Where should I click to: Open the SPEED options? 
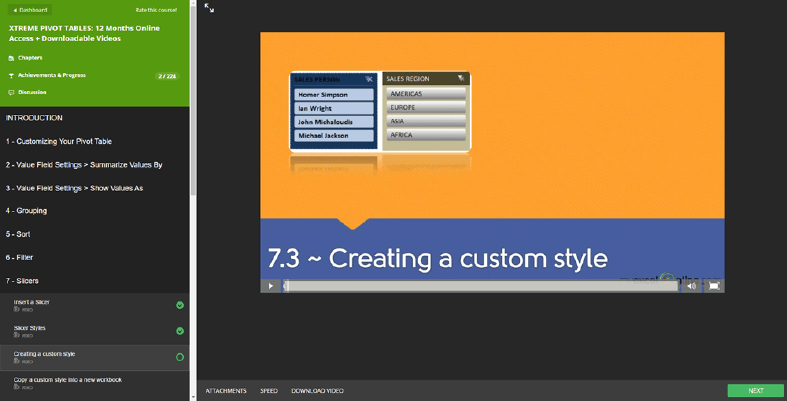click(269, 391)
